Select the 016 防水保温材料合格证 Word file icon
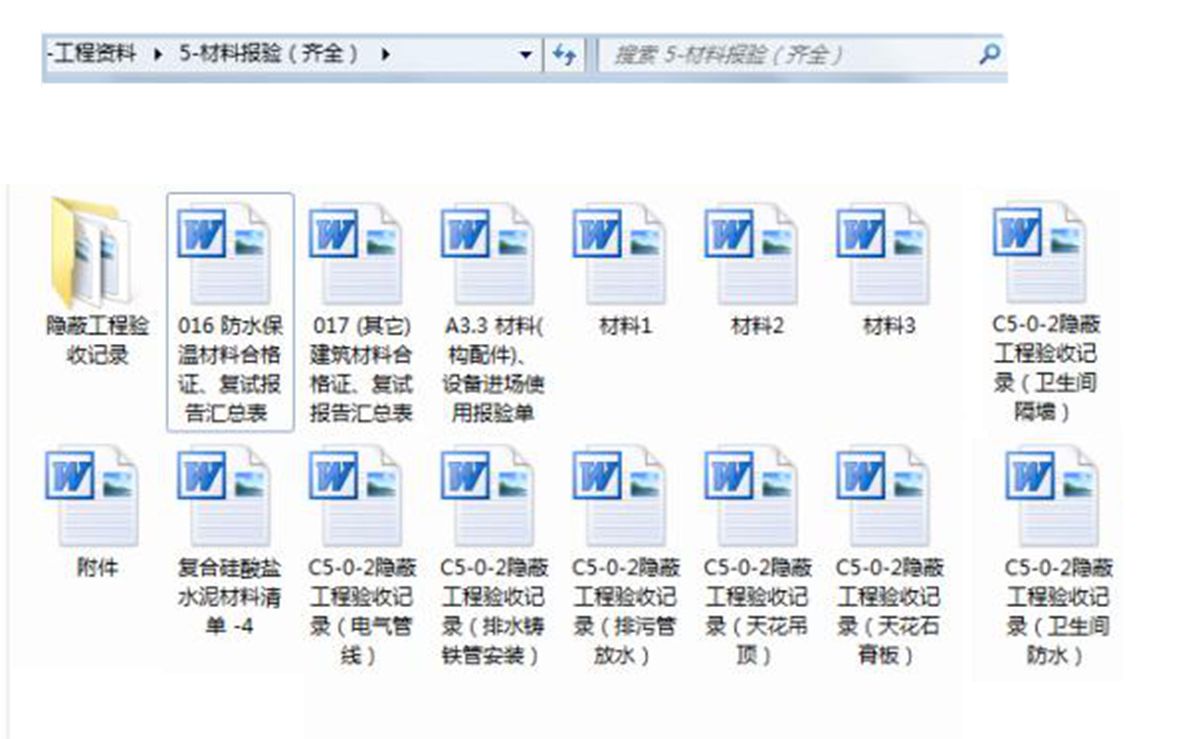The width and height of the screenshot is (1200, 739). click(x=225, y=254)
